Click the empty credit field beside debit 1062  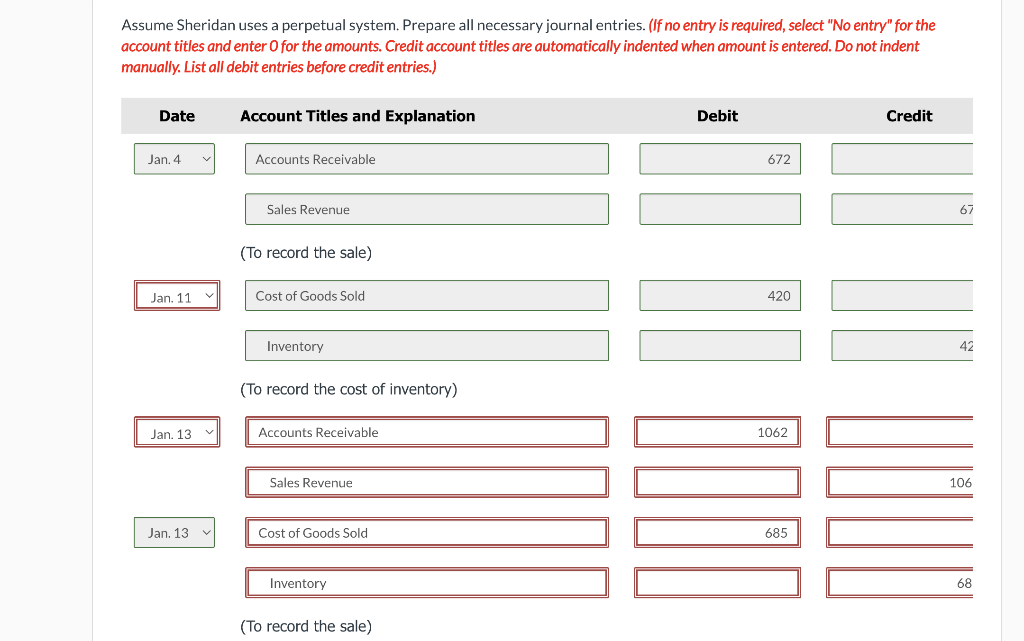pyautogui.click(x=899, y=432)
